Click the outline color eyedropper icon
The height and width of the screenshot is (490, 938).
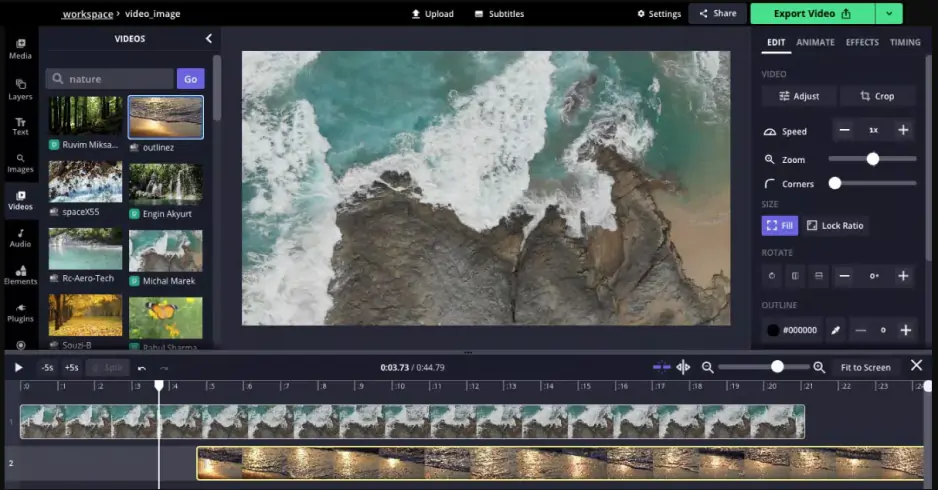(x=836, y=330)
